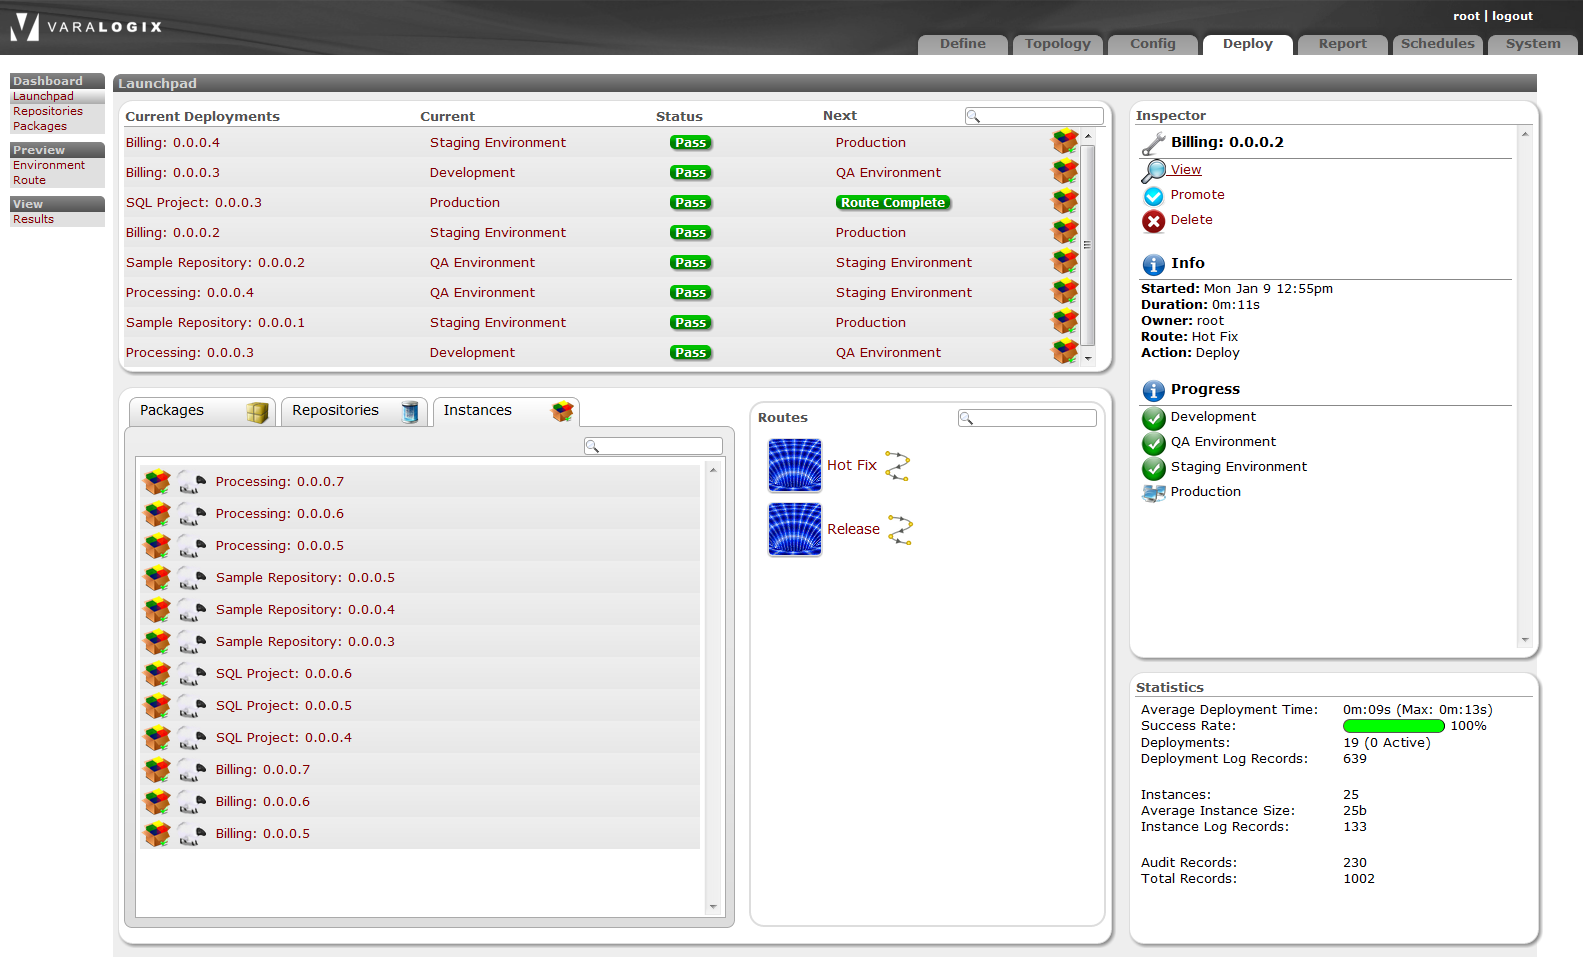Screen dimensions: 1583x957
Task: Click deploy icon beside SQL Project: 0.0.0.6
Action: [192, 674]
